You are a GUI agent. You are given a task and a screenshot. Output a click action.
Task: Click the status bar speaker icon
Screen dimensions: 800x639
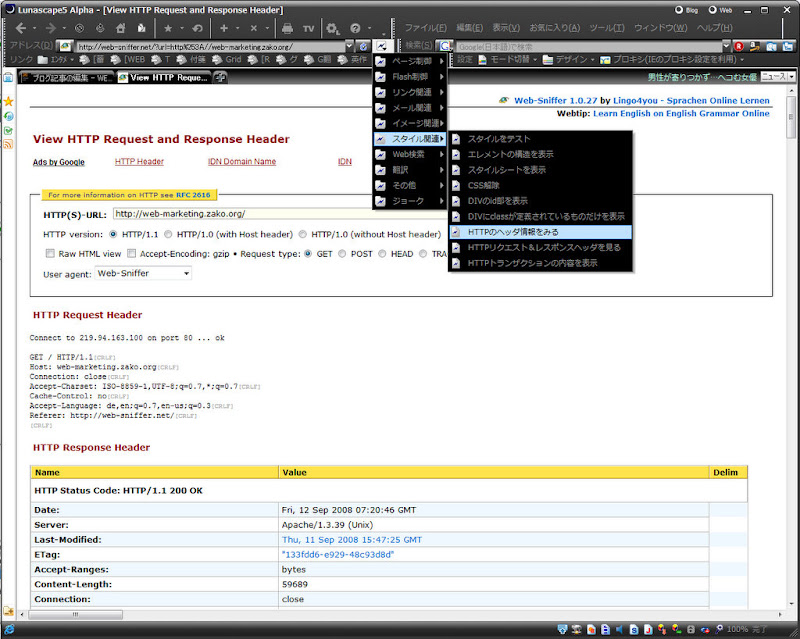tap(619, 629)
